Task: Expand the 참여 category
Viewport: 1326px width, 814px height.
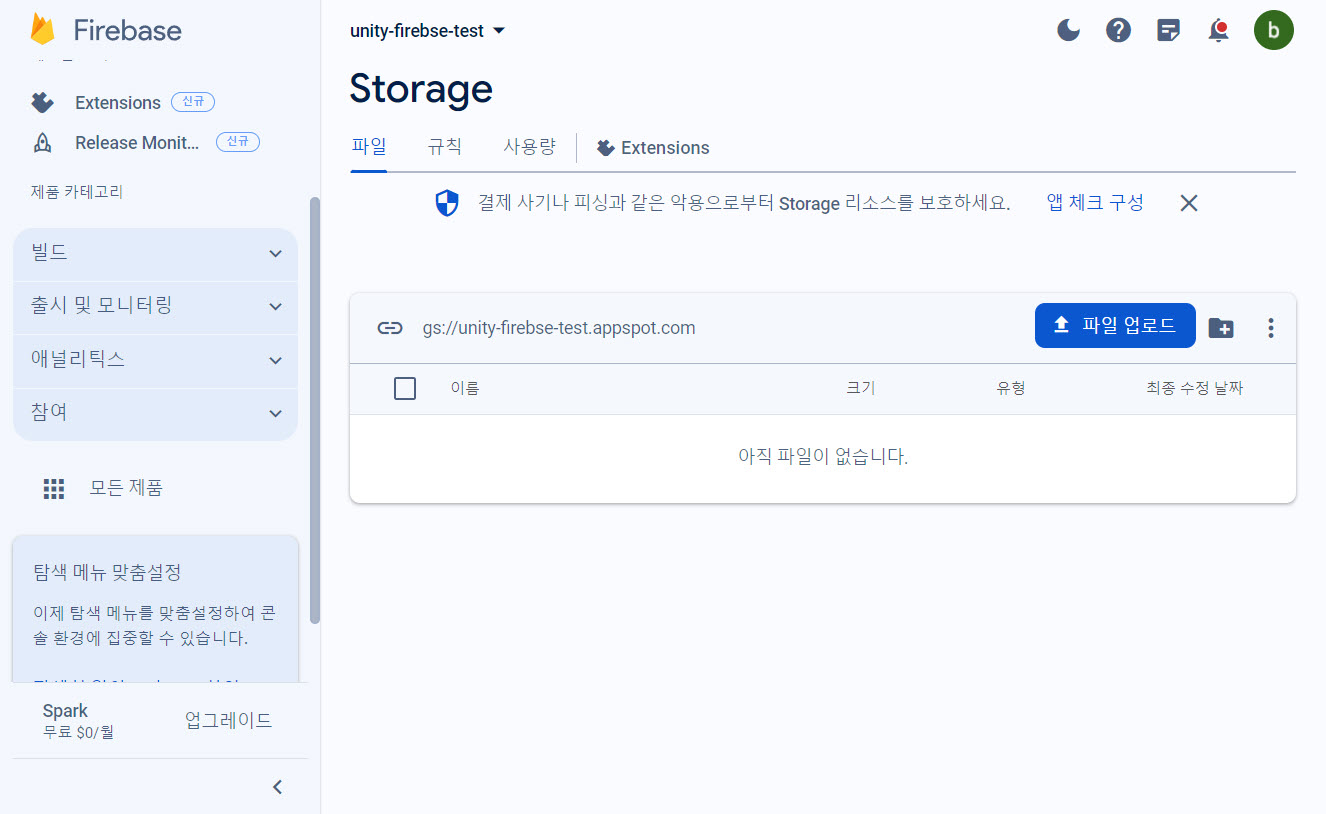Action: [155, 414]
